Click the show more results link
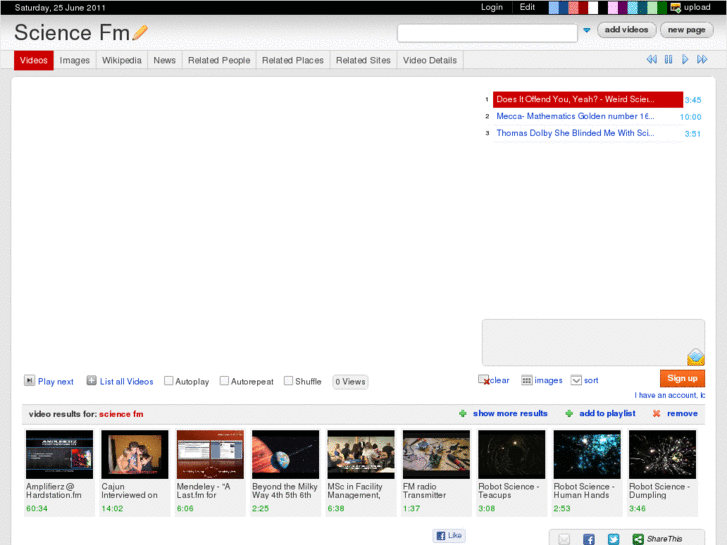The width and height of the screenshot is (727, 545). coord(510,413)
